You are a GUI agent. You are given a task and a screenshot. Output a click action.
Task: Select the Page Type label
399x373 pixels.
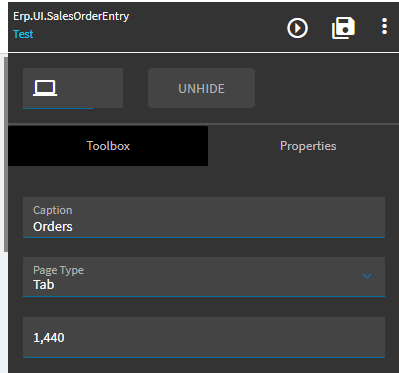58,270
